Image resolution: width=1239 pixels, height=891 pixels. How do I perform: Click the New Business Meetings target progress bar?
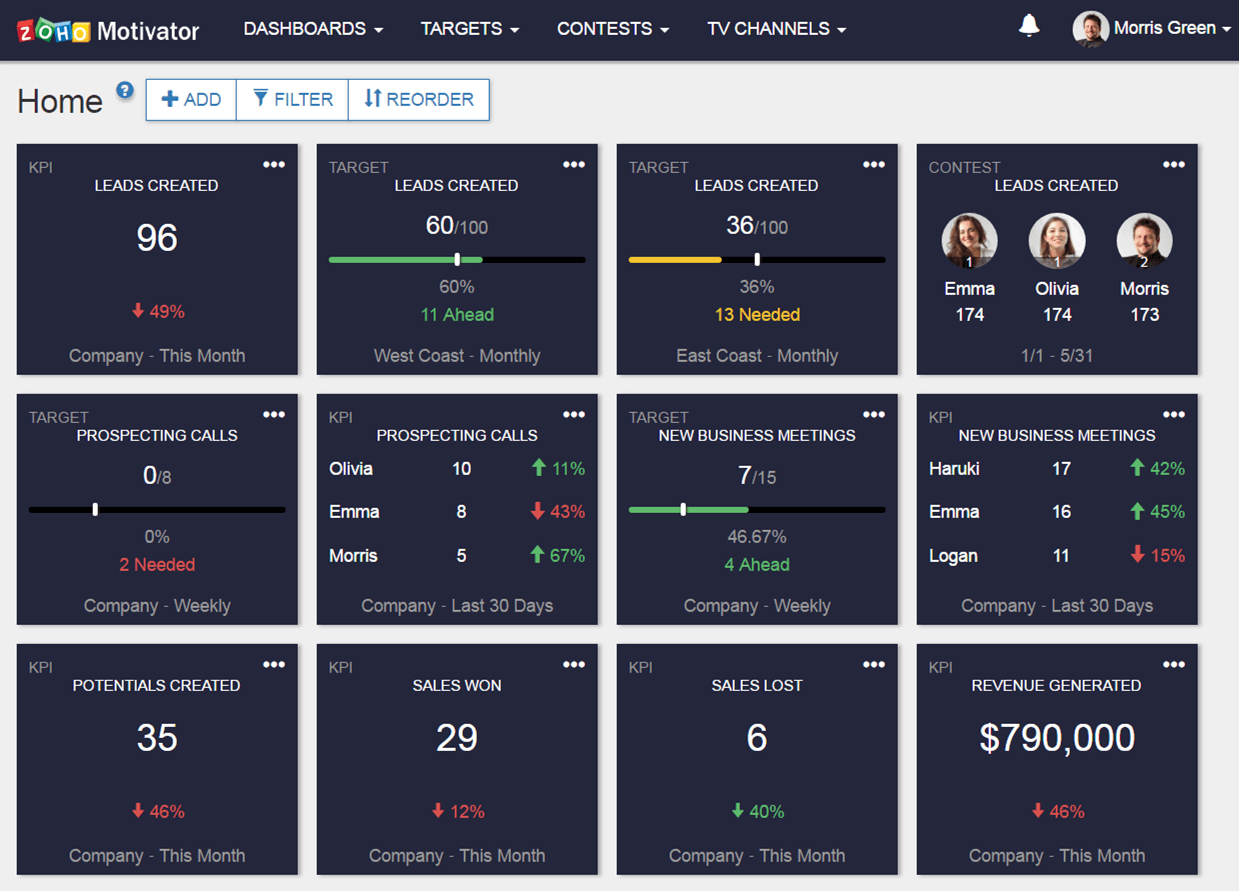click(x=757, y=510)
